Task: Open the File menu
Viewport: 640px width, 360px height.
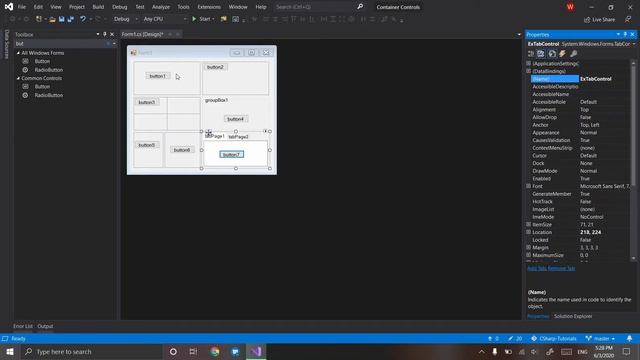Action: click(x=22, y=7)
